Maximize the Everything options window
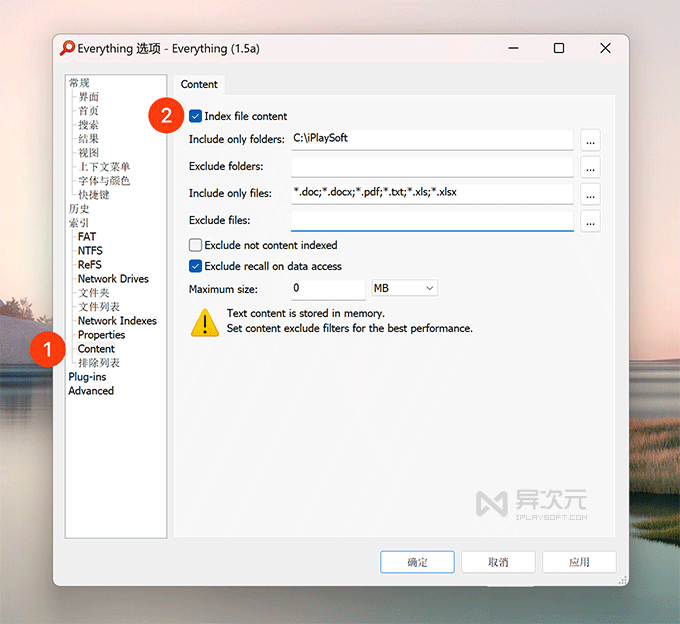This screenshot has width=680, height=624. point(559,48)
